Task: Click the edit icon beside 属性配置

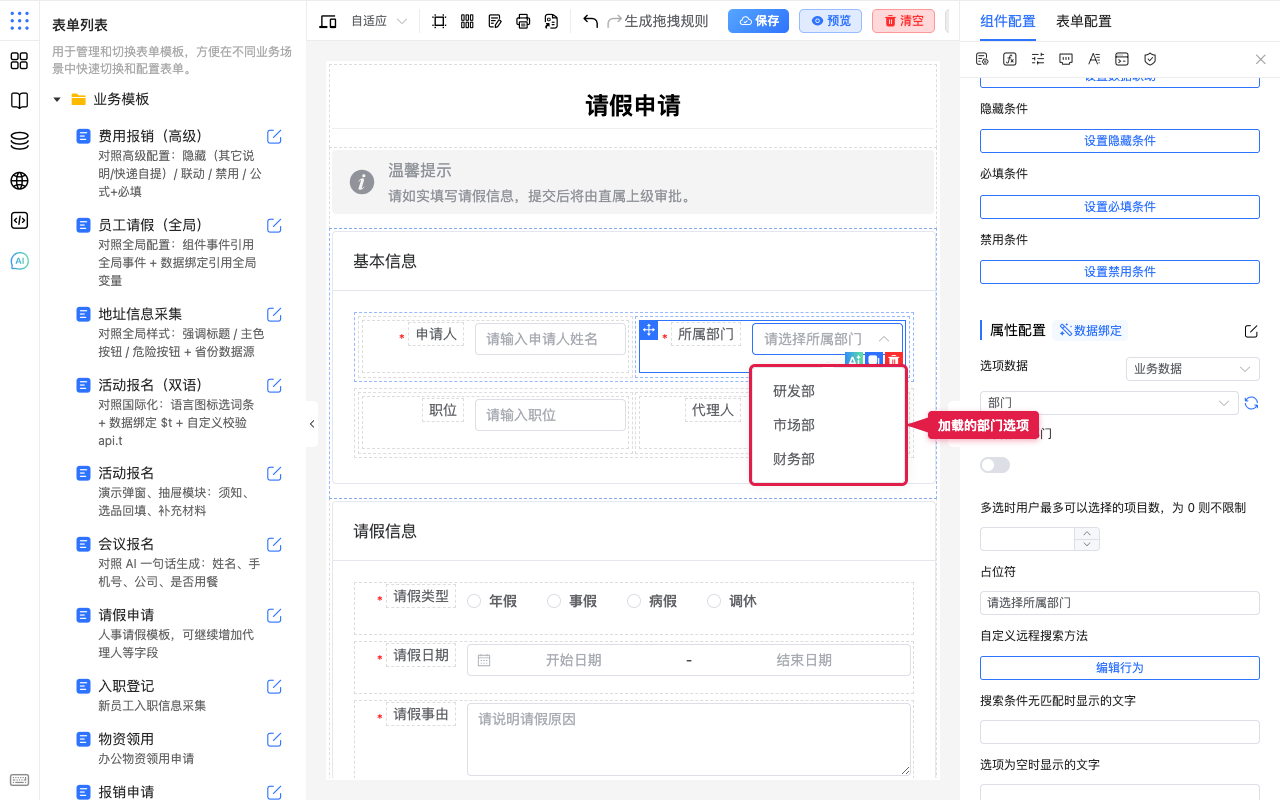Action: (1251, 331)
